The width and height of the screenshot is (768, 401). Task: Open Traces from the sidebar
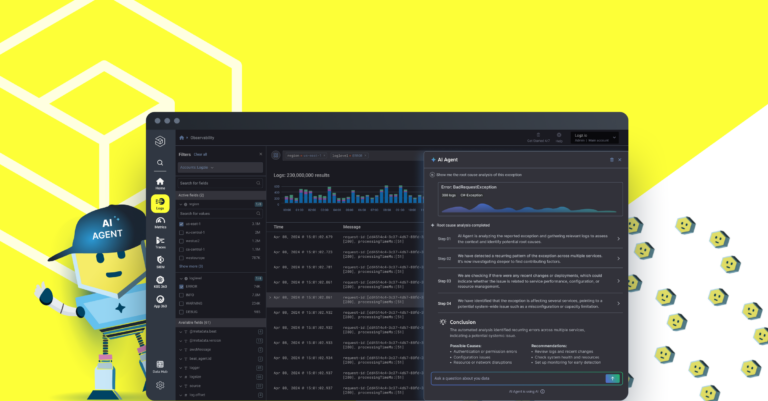tap(160, 245)
